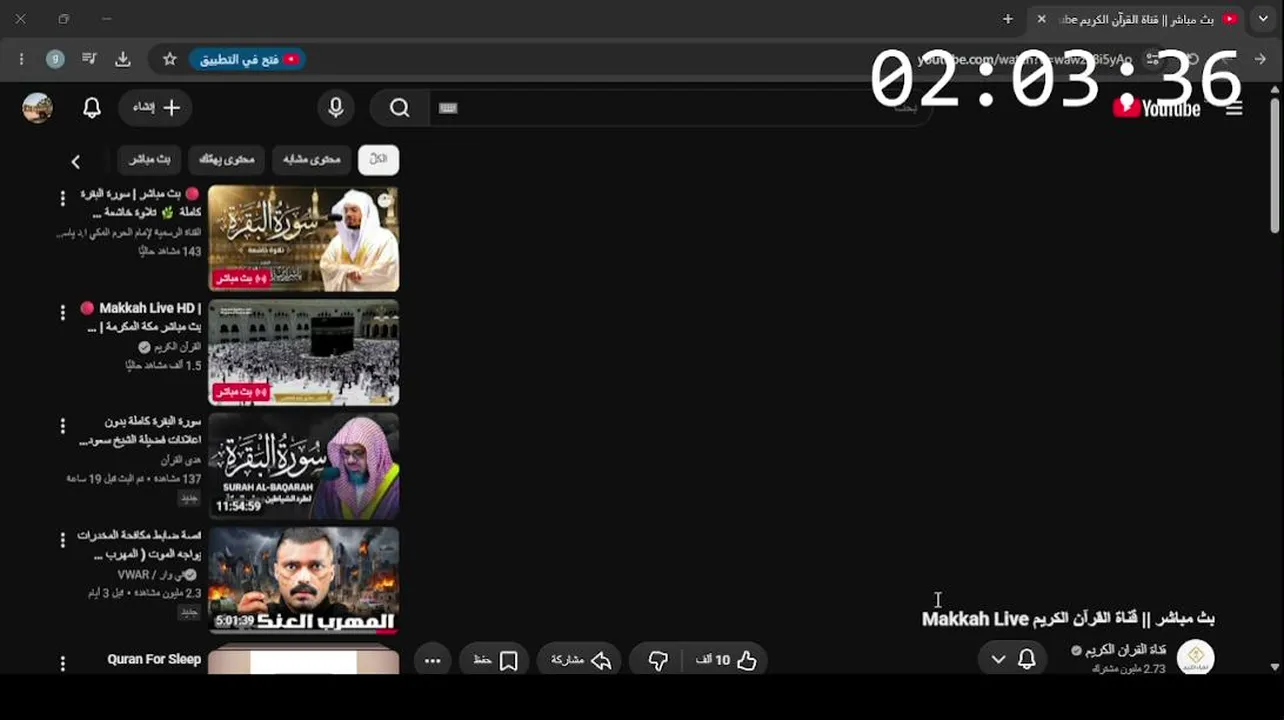Open options for the VWAR video
Viewport: 1284px width, 720px height.
pos(62,541)
